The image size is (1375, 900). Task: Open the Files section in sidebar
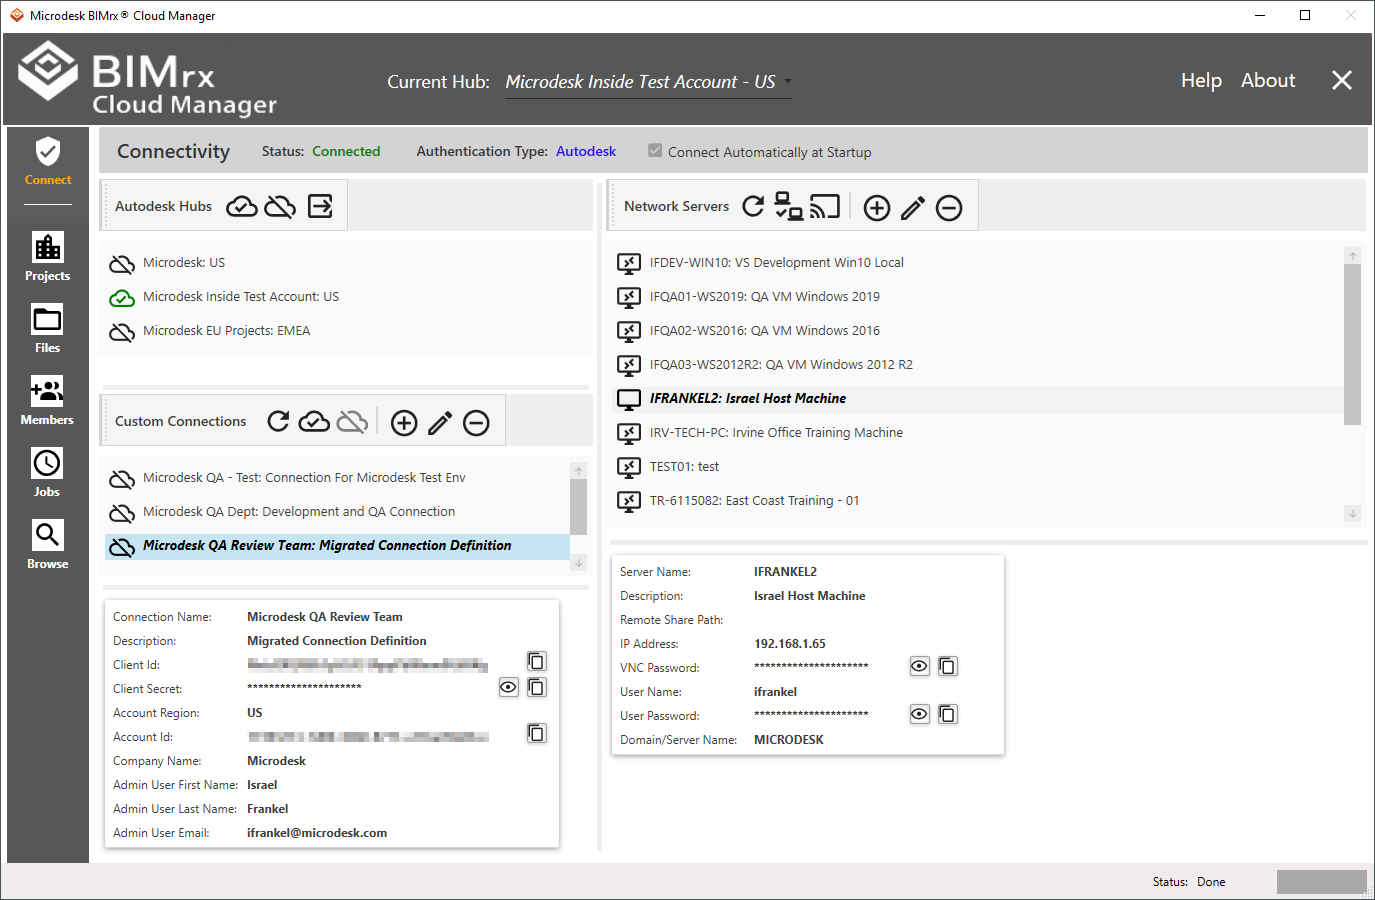pyautogui.click(x=47, y=329)
